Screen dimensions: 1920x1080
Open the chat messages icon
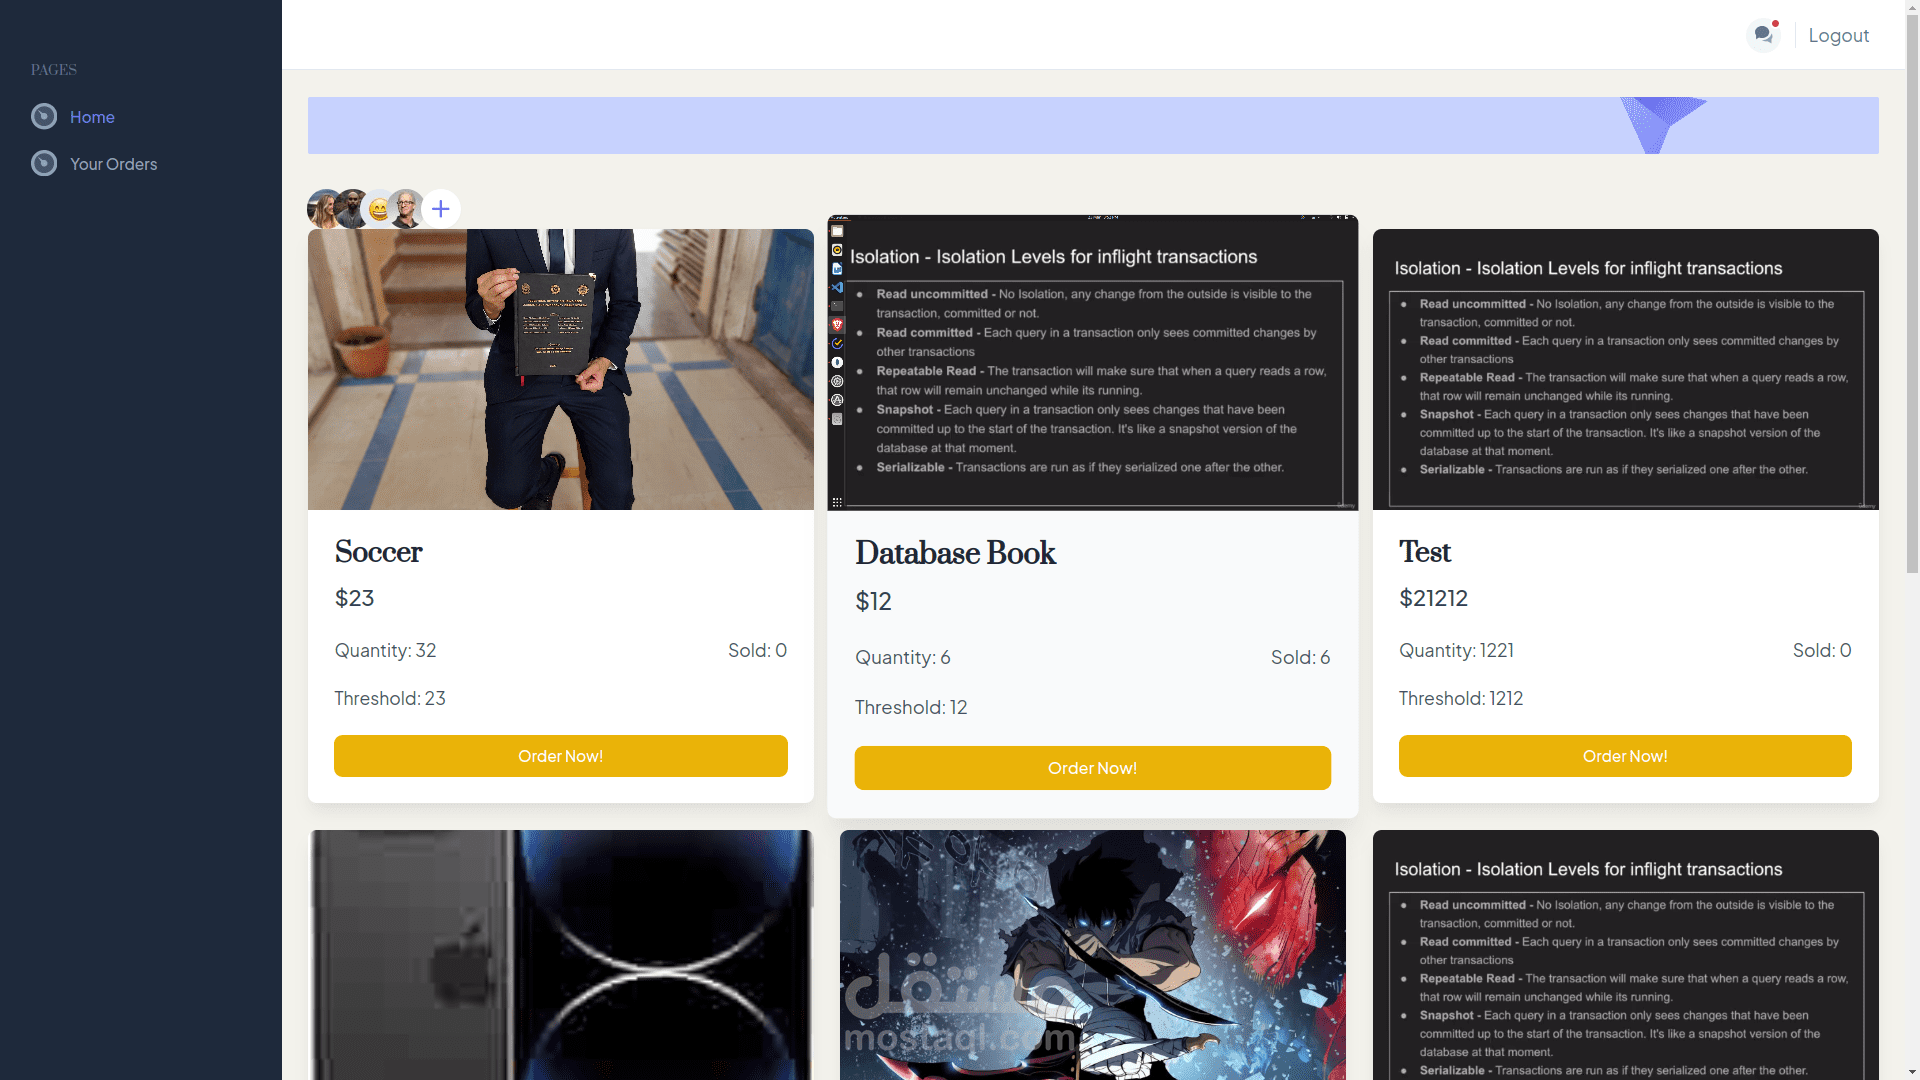(1762, 35)
